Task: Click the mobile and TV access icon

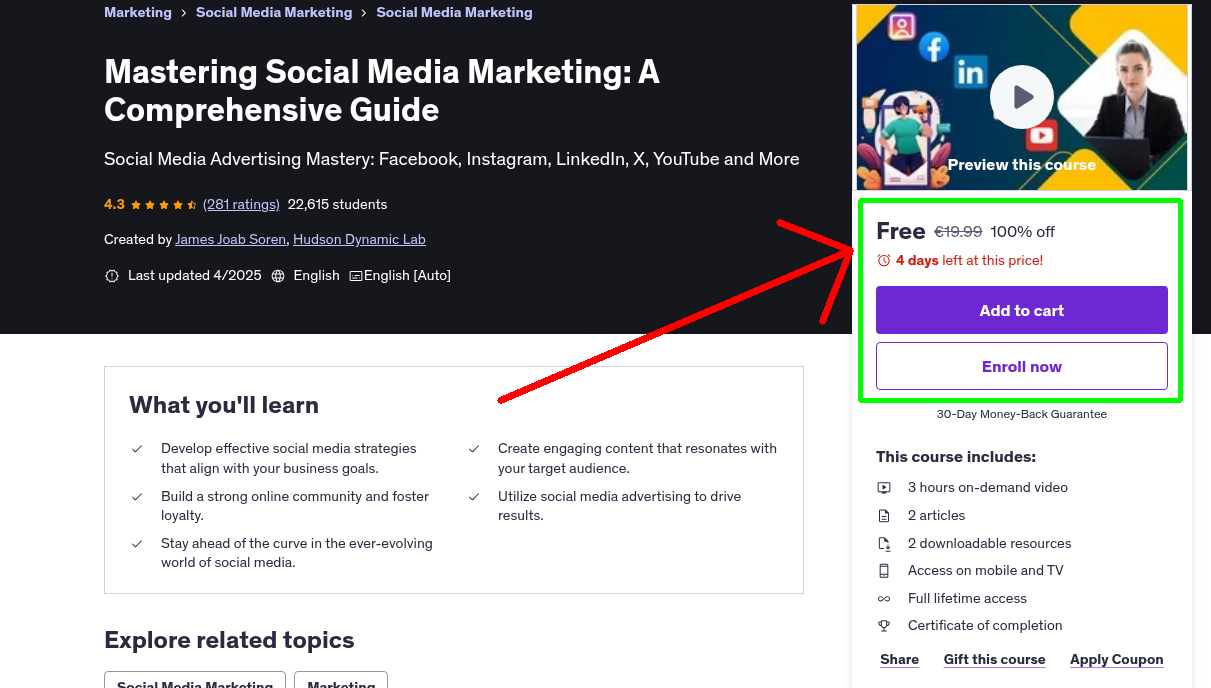Action: click(884, 571)
